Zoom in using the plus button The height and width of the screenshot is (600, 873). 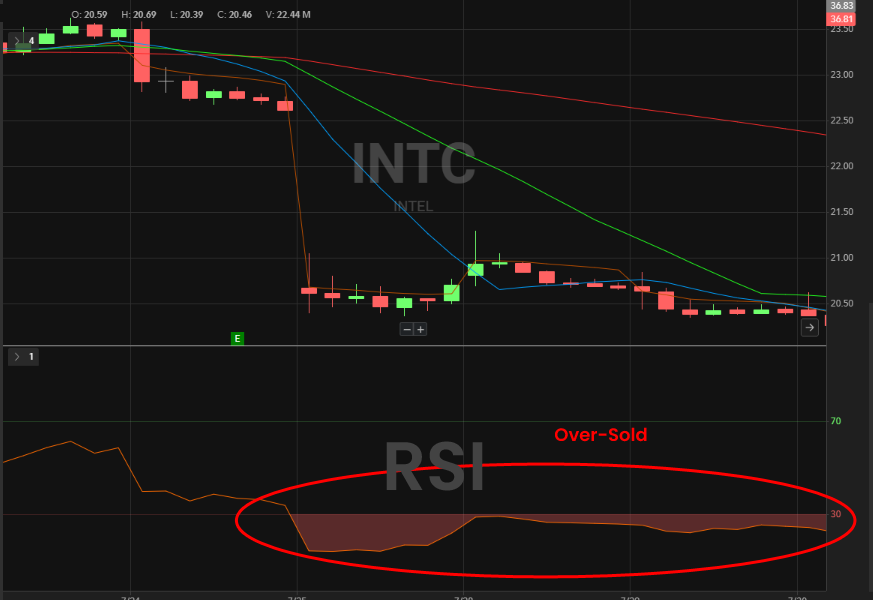(421, 329)
